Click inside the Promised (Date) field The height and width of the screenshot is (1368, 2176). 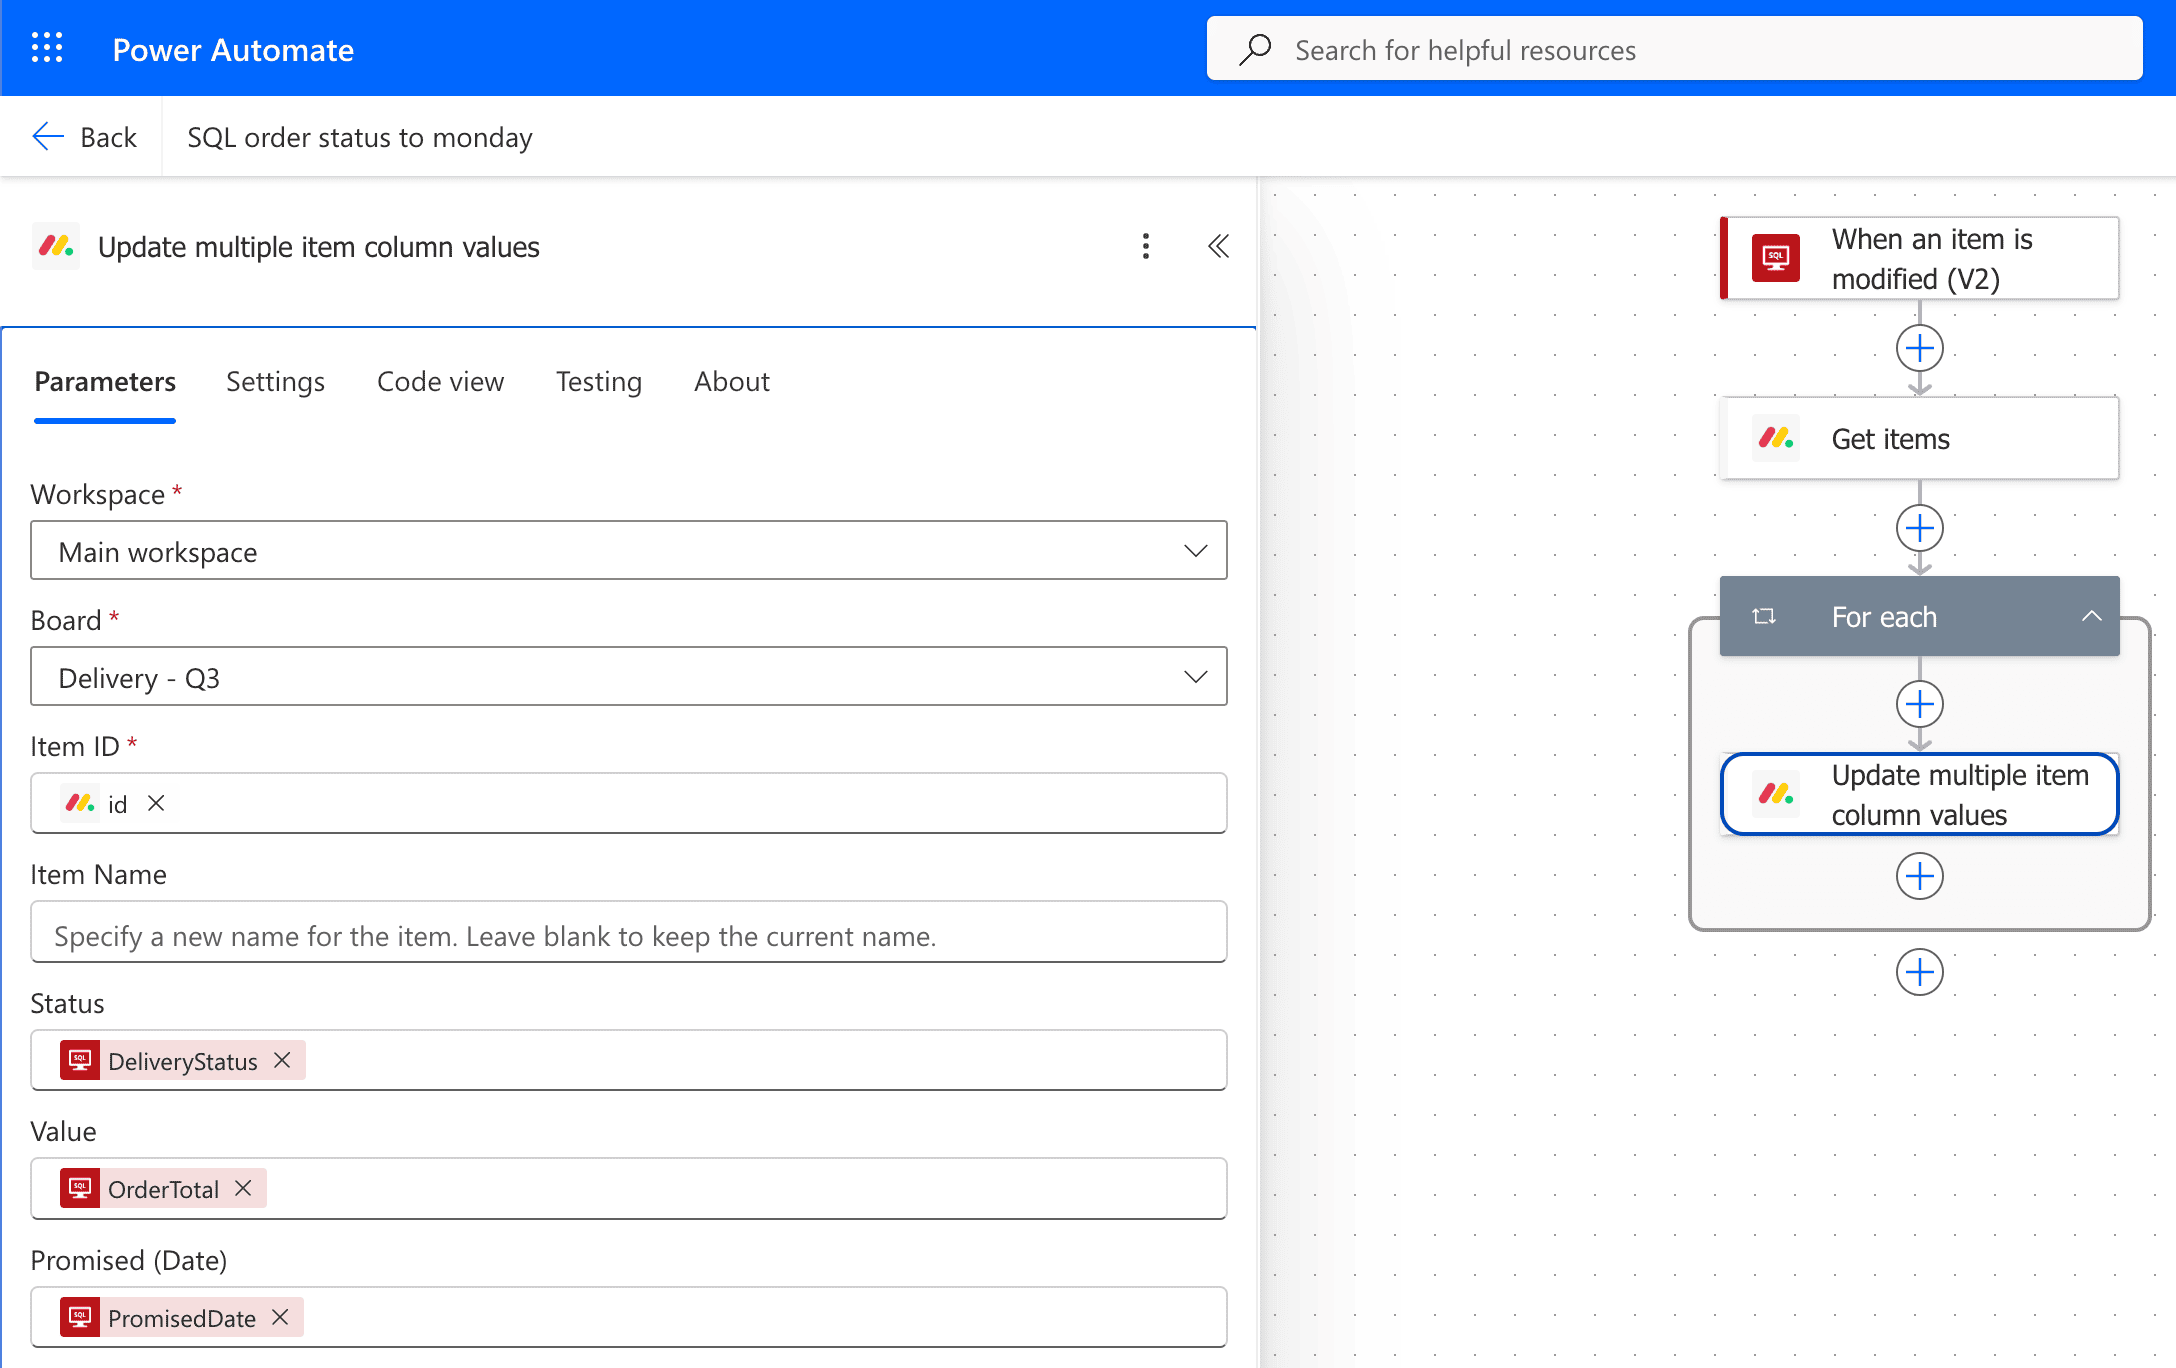[x=629, y=1317]
